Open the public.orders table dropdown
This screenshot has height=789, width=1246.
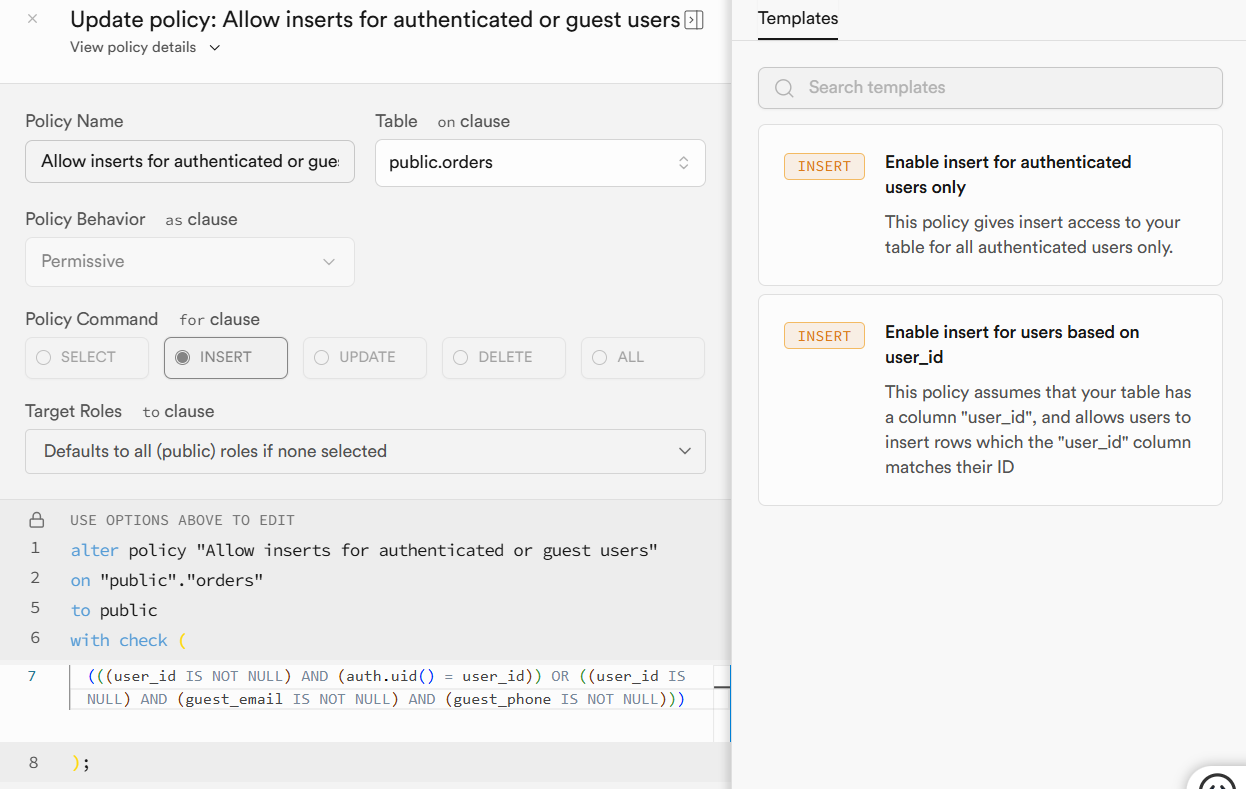(540, 163)
